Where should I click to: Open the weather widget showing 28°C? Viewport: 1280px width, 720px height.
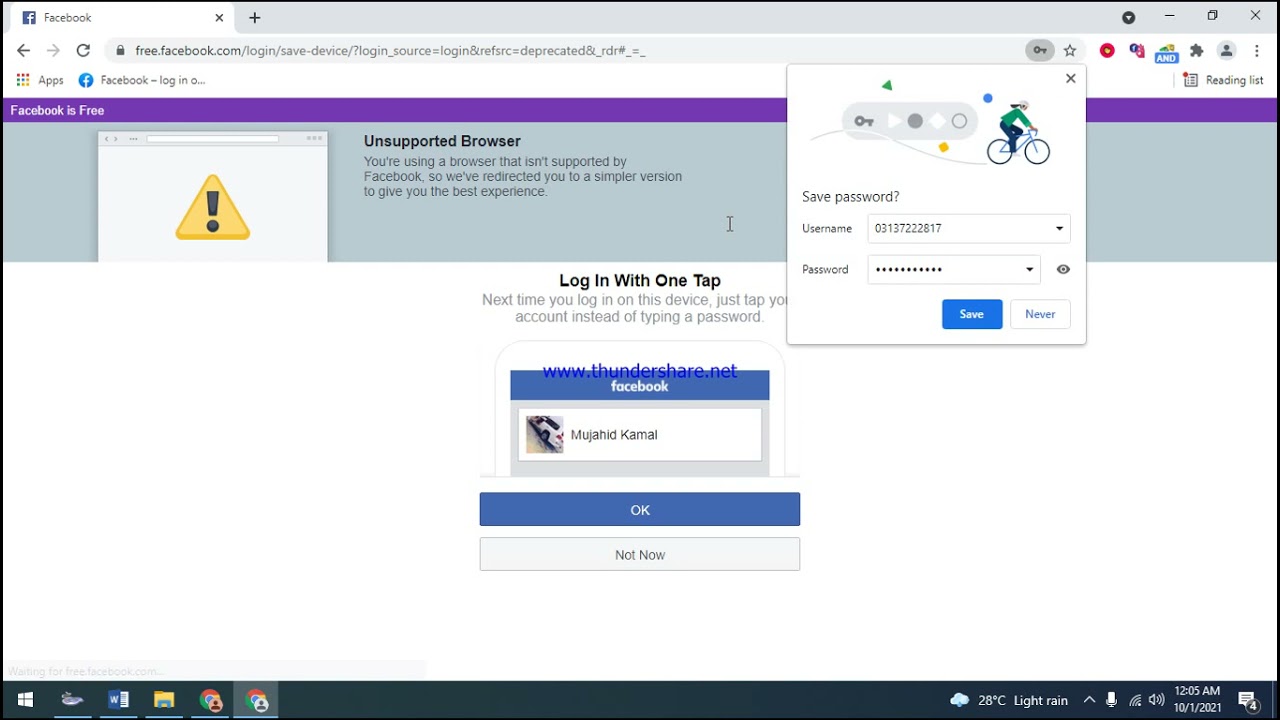[1008, 700]
